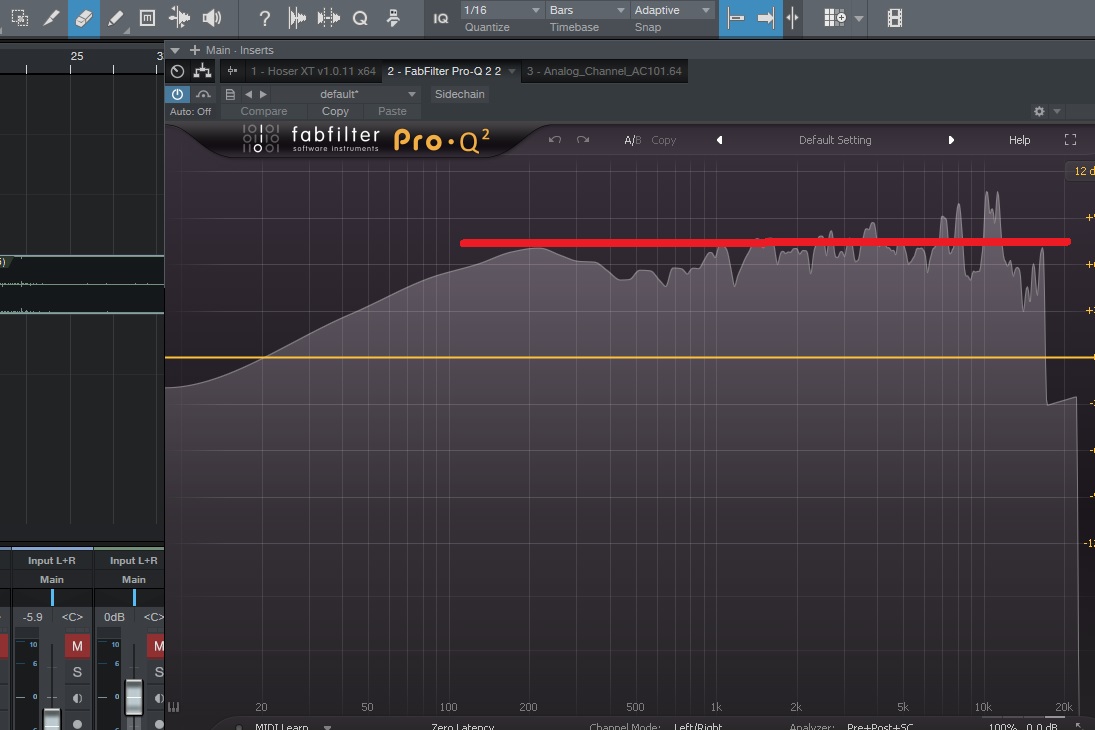Collapse the Main Inserts header arrow

point(175,50)
